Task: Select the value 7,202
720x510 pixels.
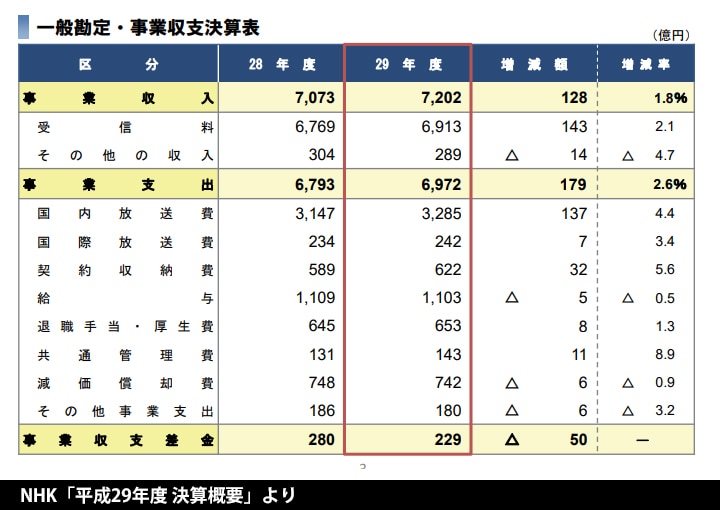Action: pyautogui.click(x=441, y=98)
